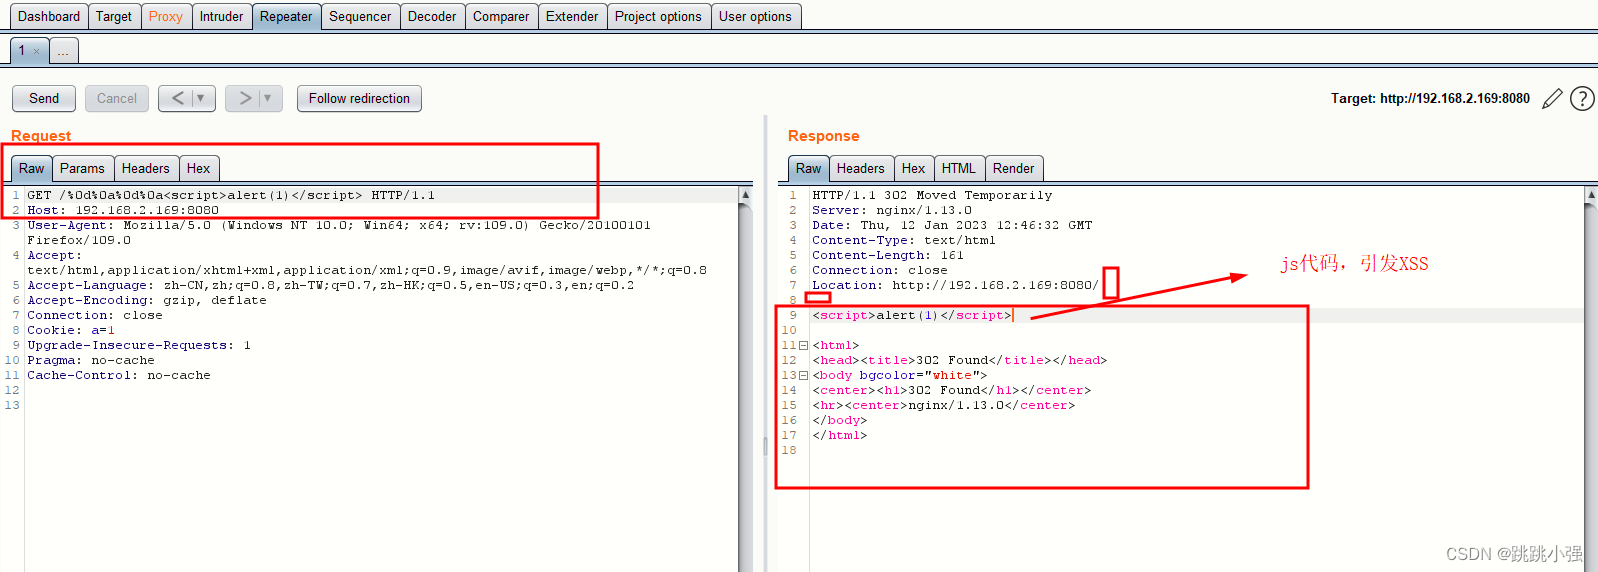Click the center nginx/1.13.0 line in response
Viewport: 1598px width, 572px height.
944,405
